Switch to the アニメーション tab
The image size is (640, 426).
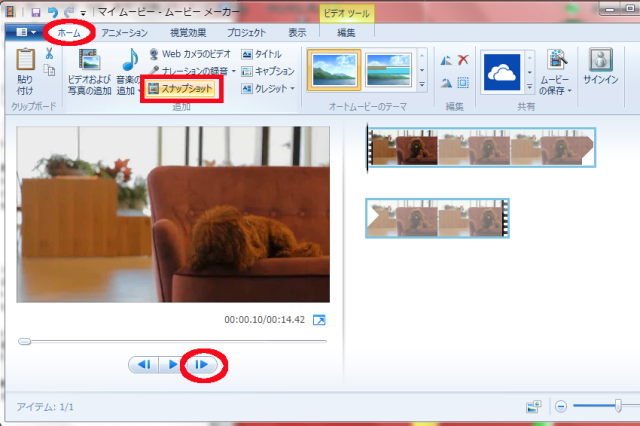click(x=124, y=32)
